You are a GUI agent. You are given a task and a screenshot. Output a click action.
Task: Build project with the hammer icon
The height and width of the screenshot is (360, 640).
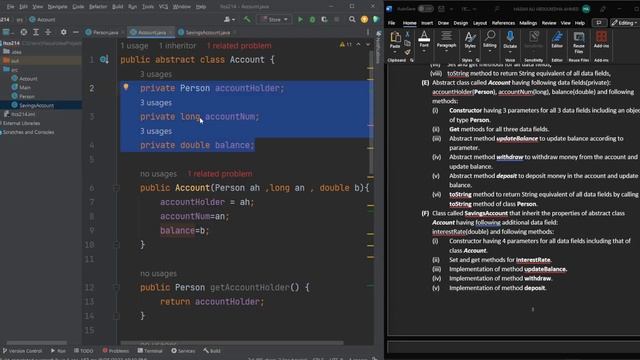point(247,19)
